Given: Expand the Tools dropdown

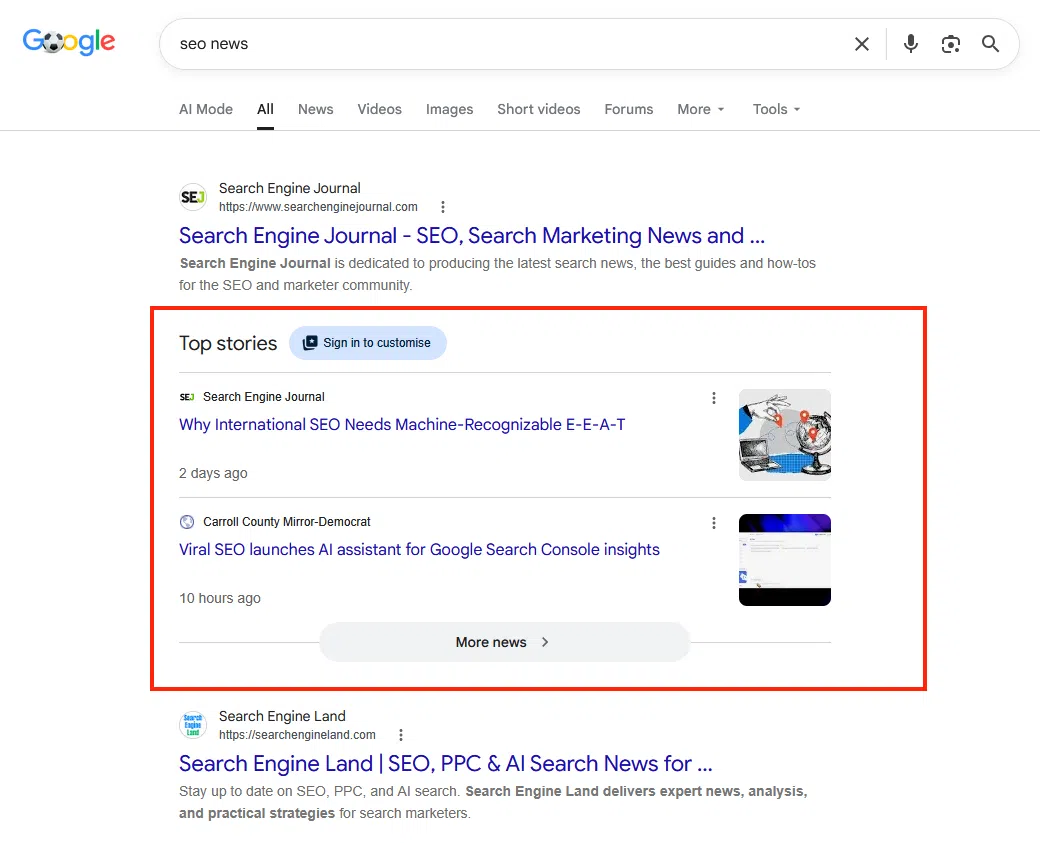Looking at the screenshot, I should (x=777, y=109).
